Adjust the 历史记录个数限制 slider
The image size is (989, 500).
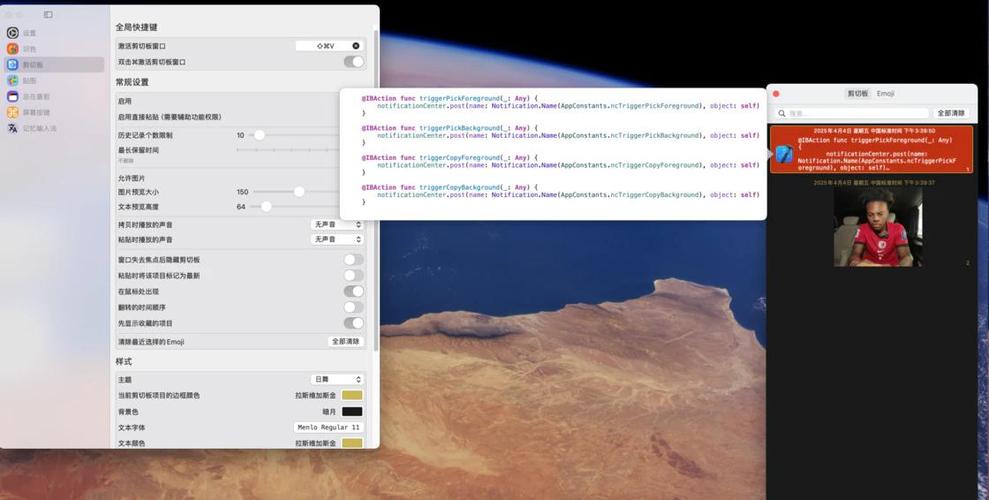coord(259,135)
